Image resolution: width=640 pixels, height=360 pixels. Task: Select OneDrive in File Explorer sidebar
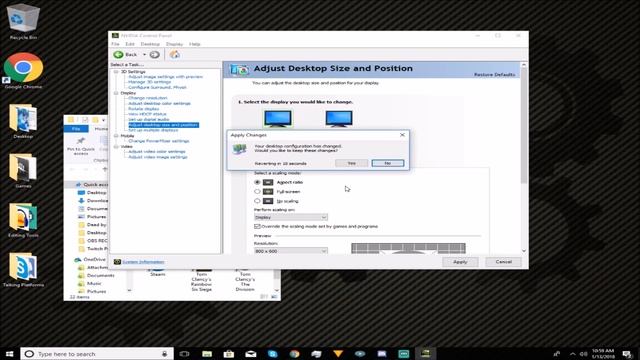click(x=94, y=259)
